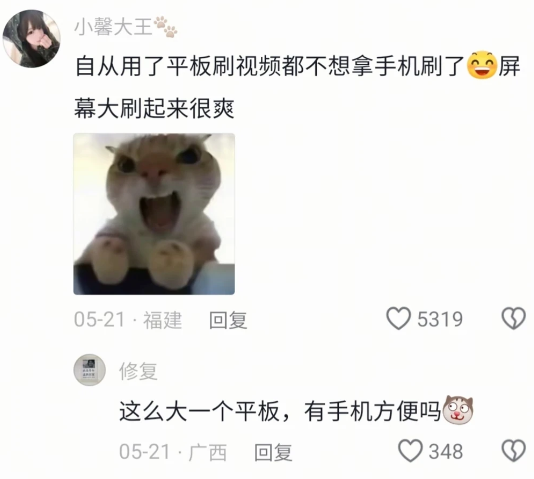Tap the username 修复
The width and height of the screenshot is (534, 479).
[x=138, y=370]
